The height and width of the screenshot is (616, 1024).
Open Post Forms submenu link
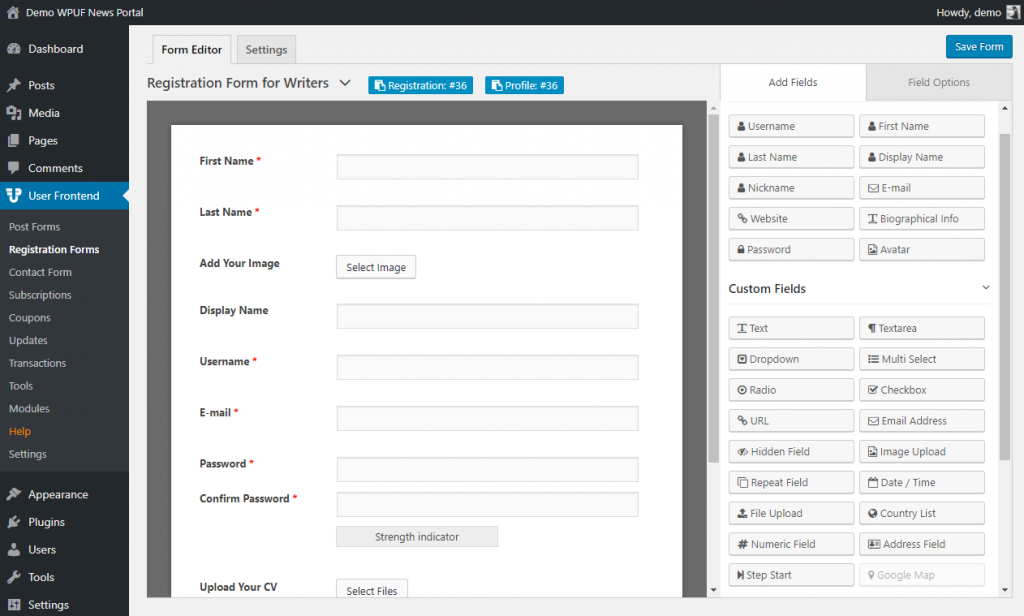point(35,227)
